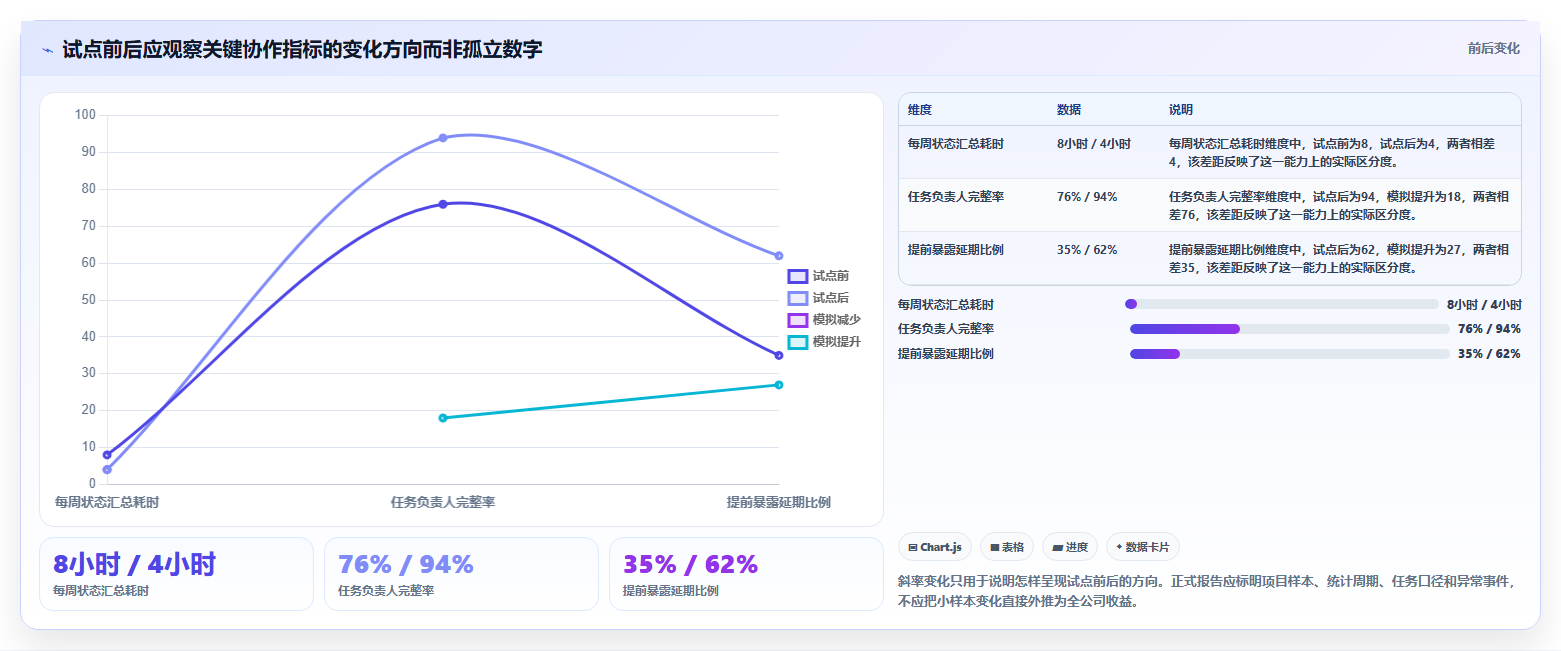Select the 试点后 data point at 62
This screenshot has width=1561, height=651.
click(779, 256)
